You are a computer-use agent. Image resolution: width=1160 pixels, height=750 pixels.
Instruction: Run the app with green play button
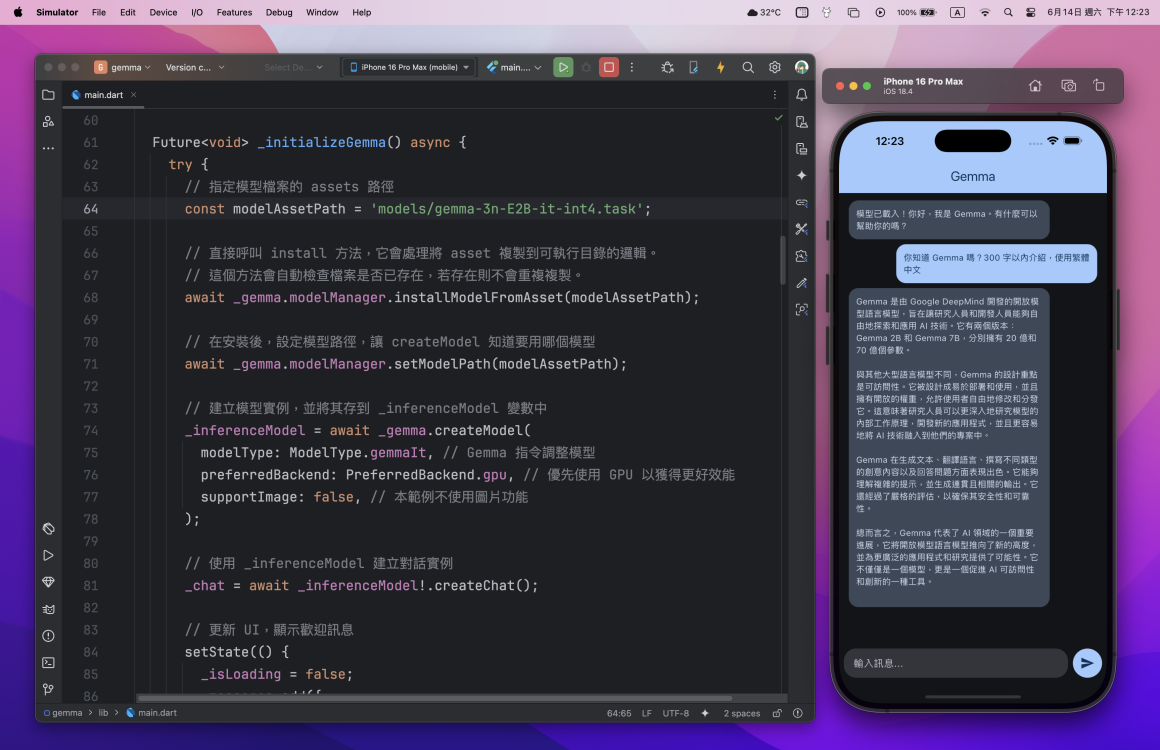coord(563,67)
